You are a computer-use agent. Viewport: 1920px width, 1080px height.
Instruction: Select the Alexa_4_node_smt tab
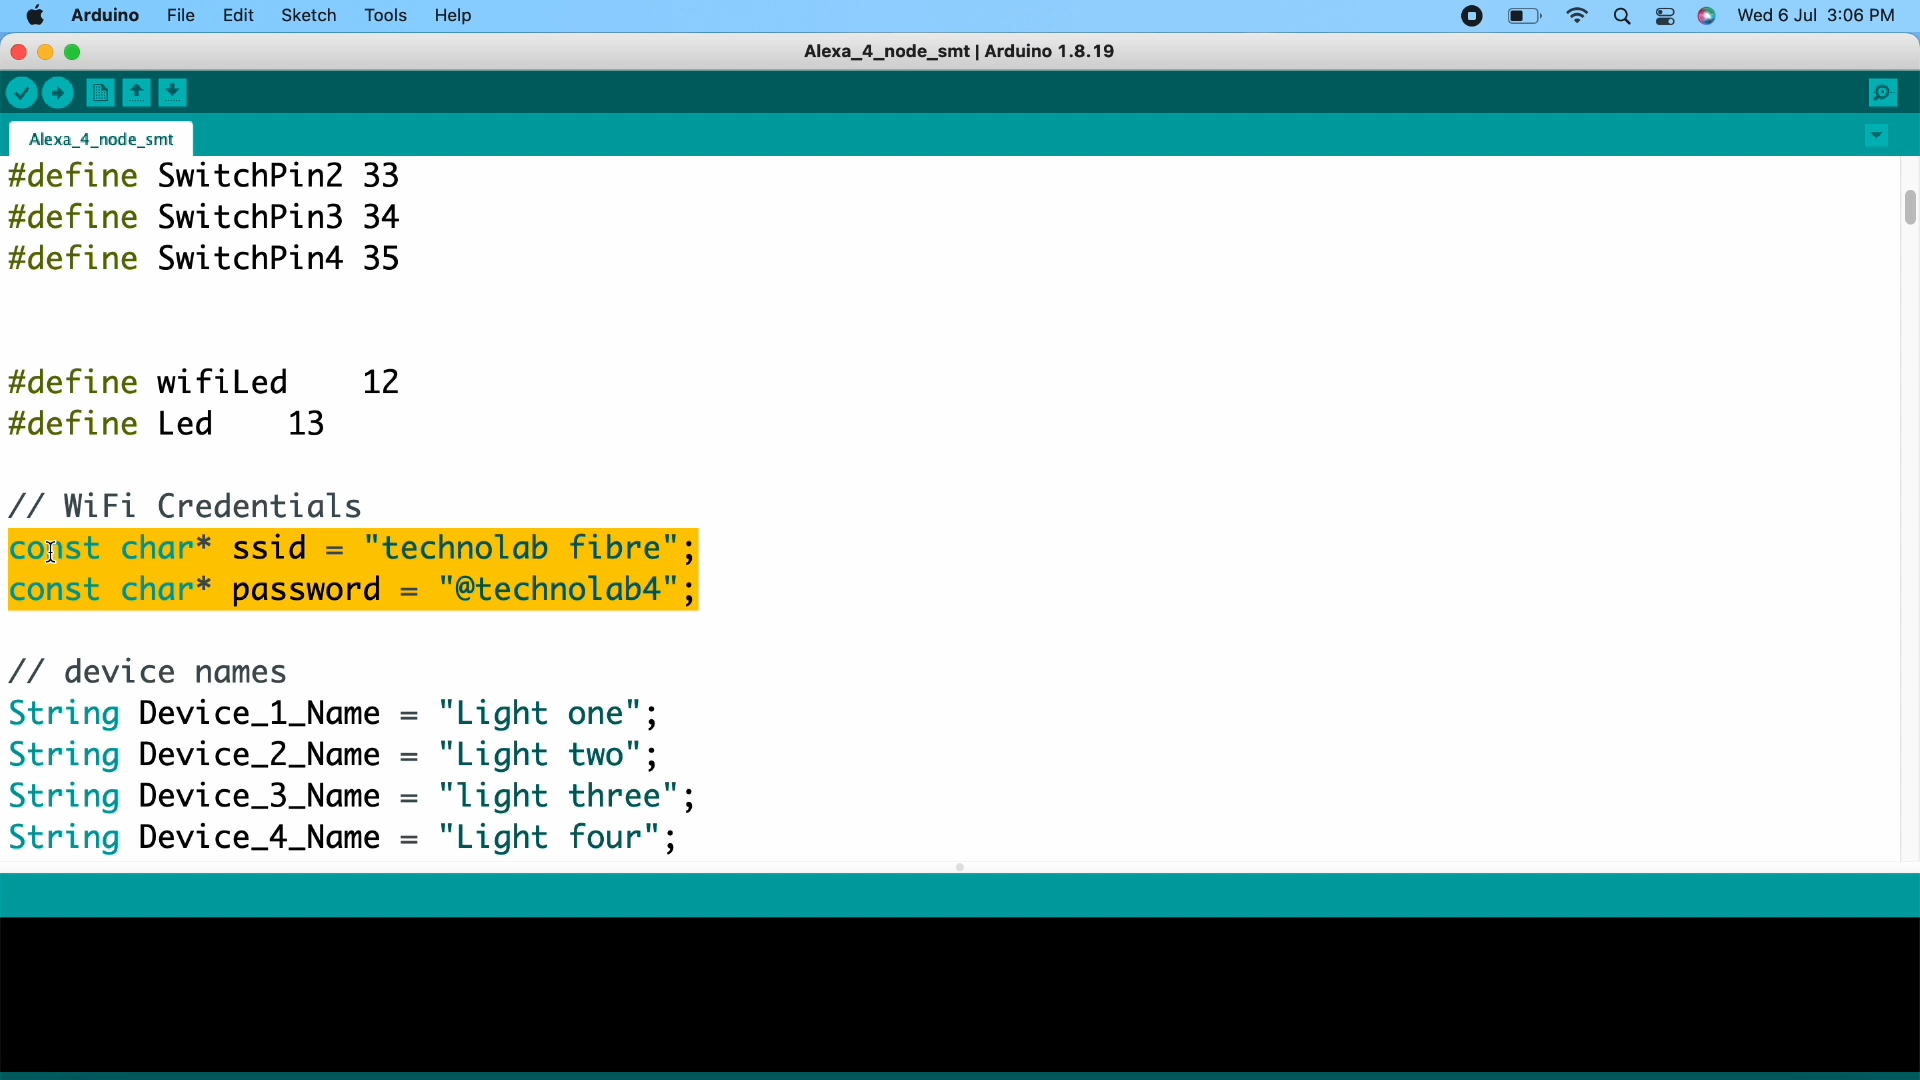pos(102,139)
